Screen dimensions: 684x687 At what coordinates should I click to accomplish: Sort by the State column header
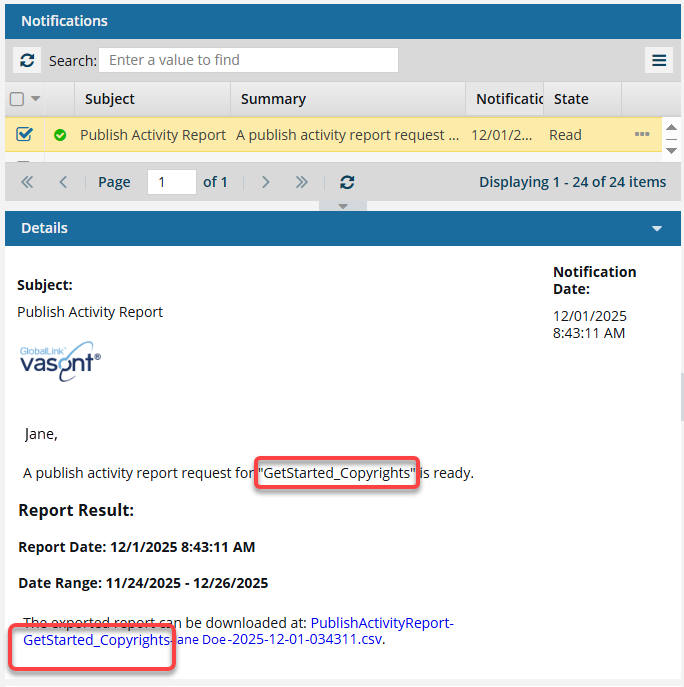point(571,99)
